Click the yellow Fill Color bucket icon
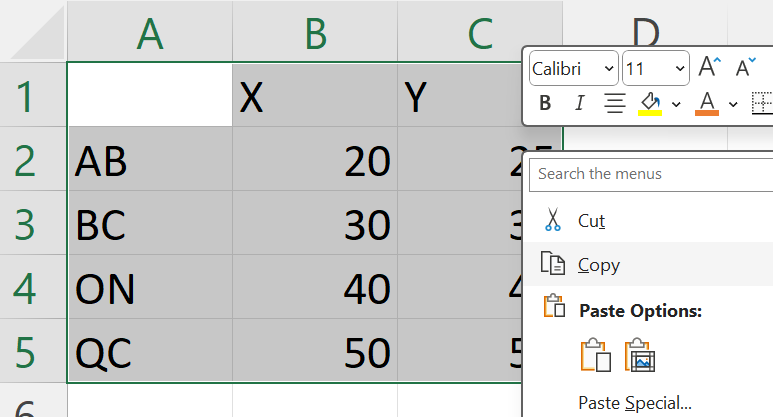This screenshot has height=417, width=773. [x=650, y=103]
